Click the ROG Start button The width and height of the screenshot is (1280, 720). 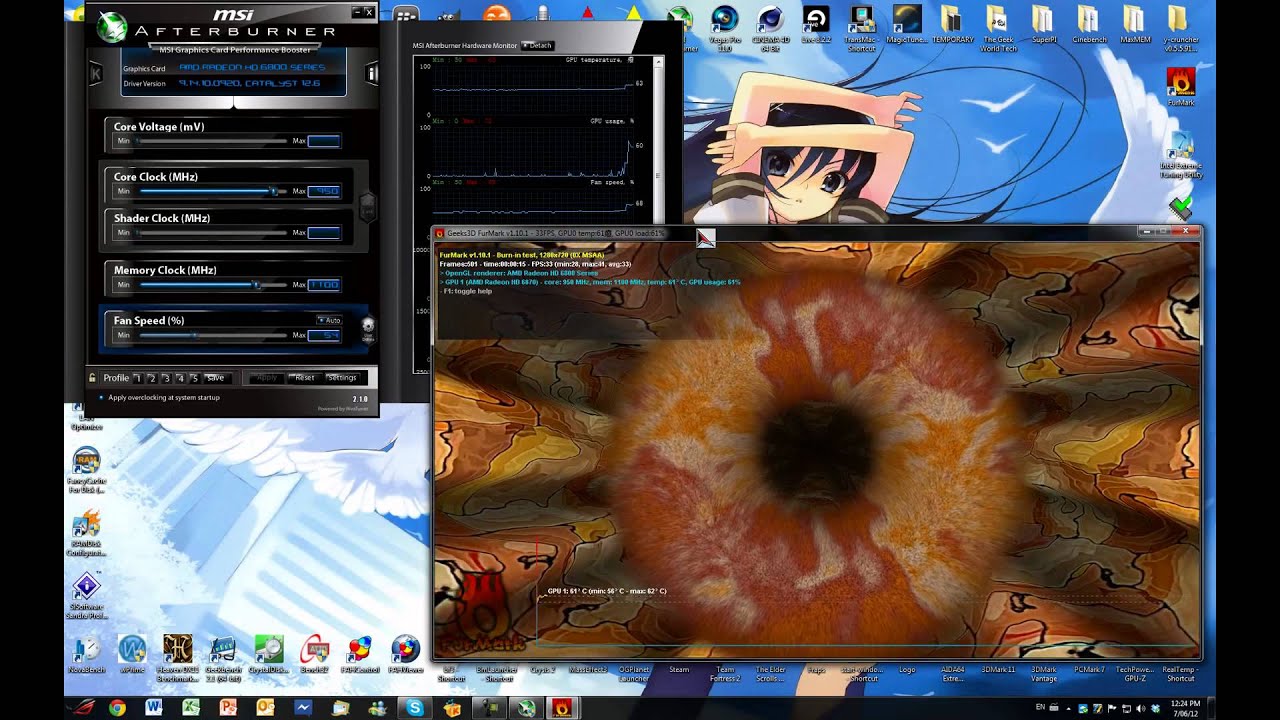pyautogui.click(x=81, y=708)
